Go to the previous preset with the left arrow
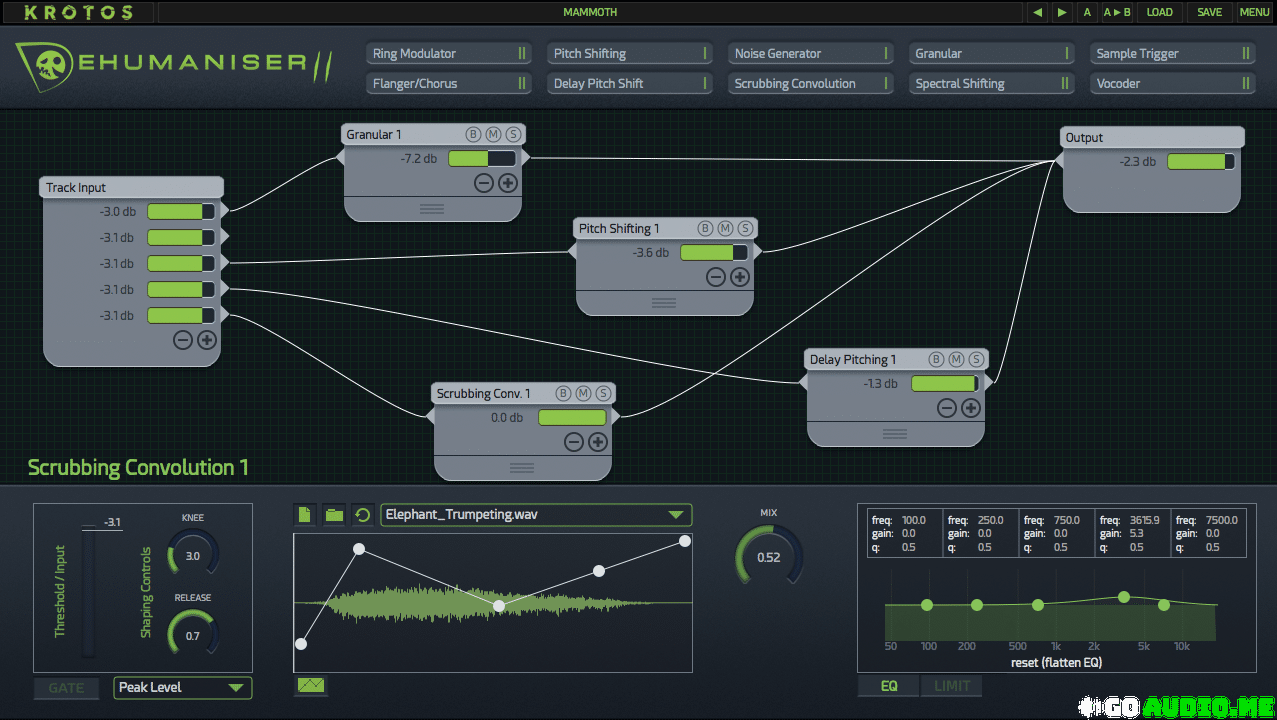The width and height of the screenshot is (1277, 720). pos(1037,12)
